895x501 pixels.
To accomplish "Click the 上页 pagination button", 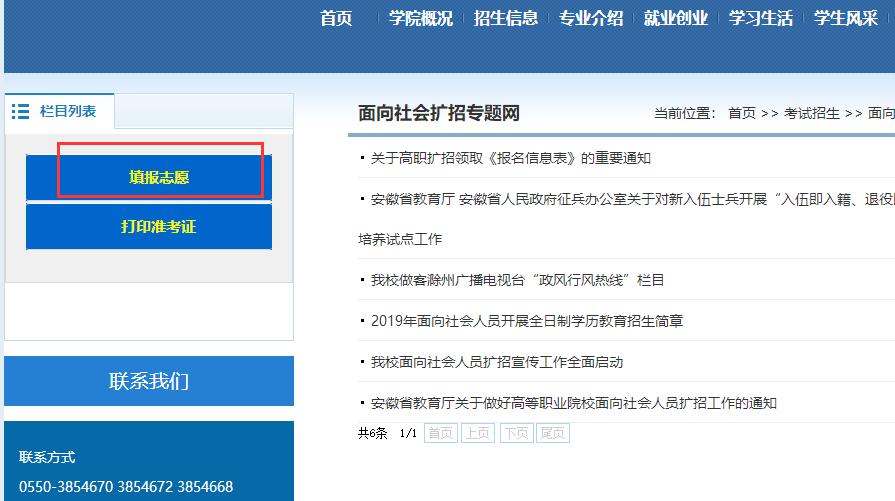I will 478,433.
